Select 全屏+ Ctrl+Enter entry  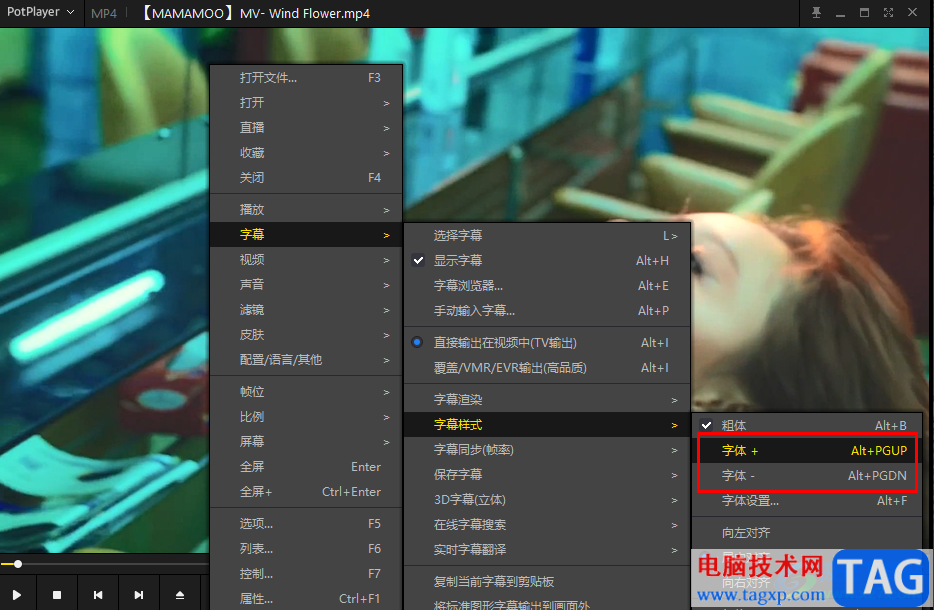tap(306, 491)
